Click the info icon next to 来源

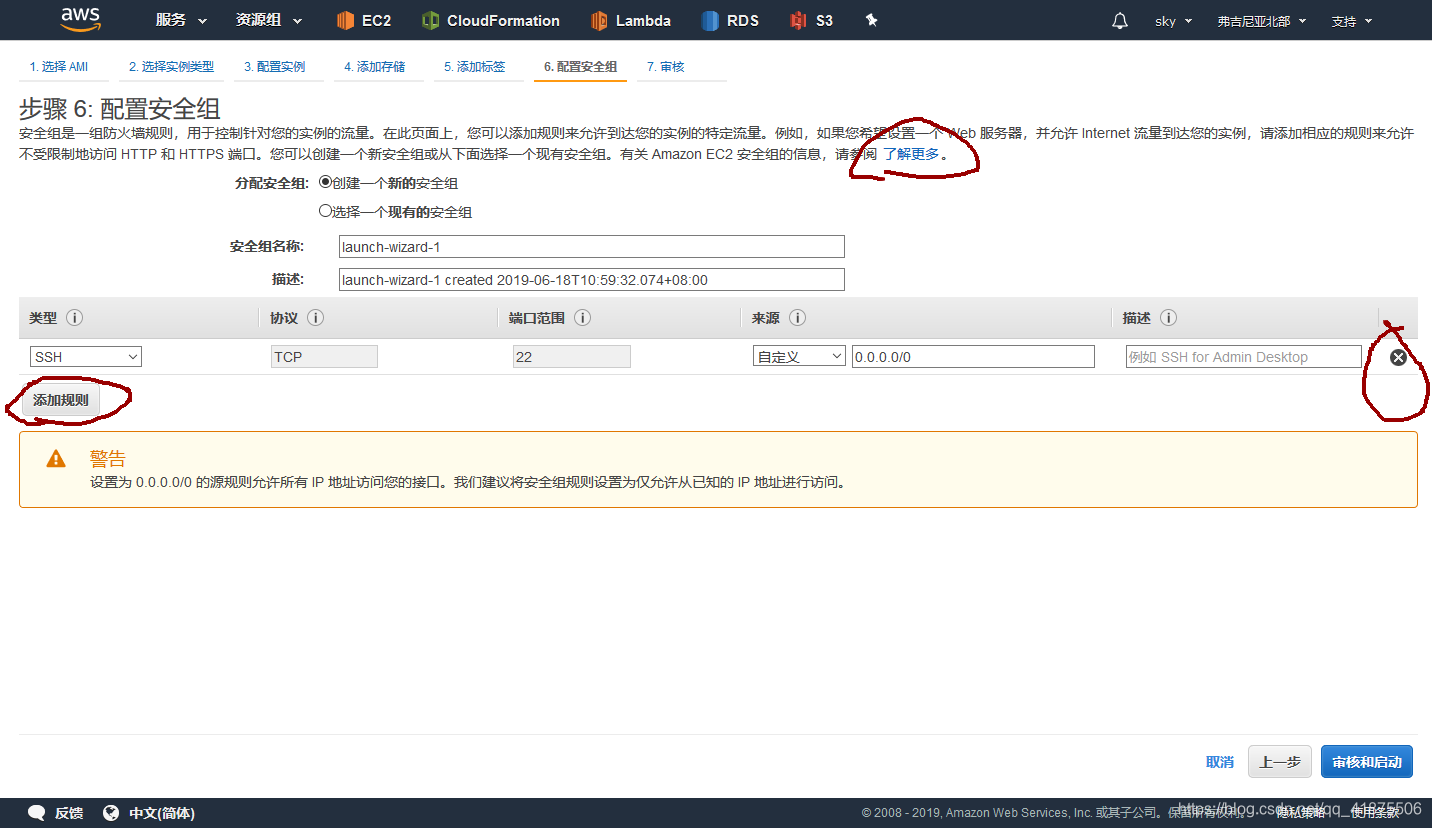[x=797, y=318]
